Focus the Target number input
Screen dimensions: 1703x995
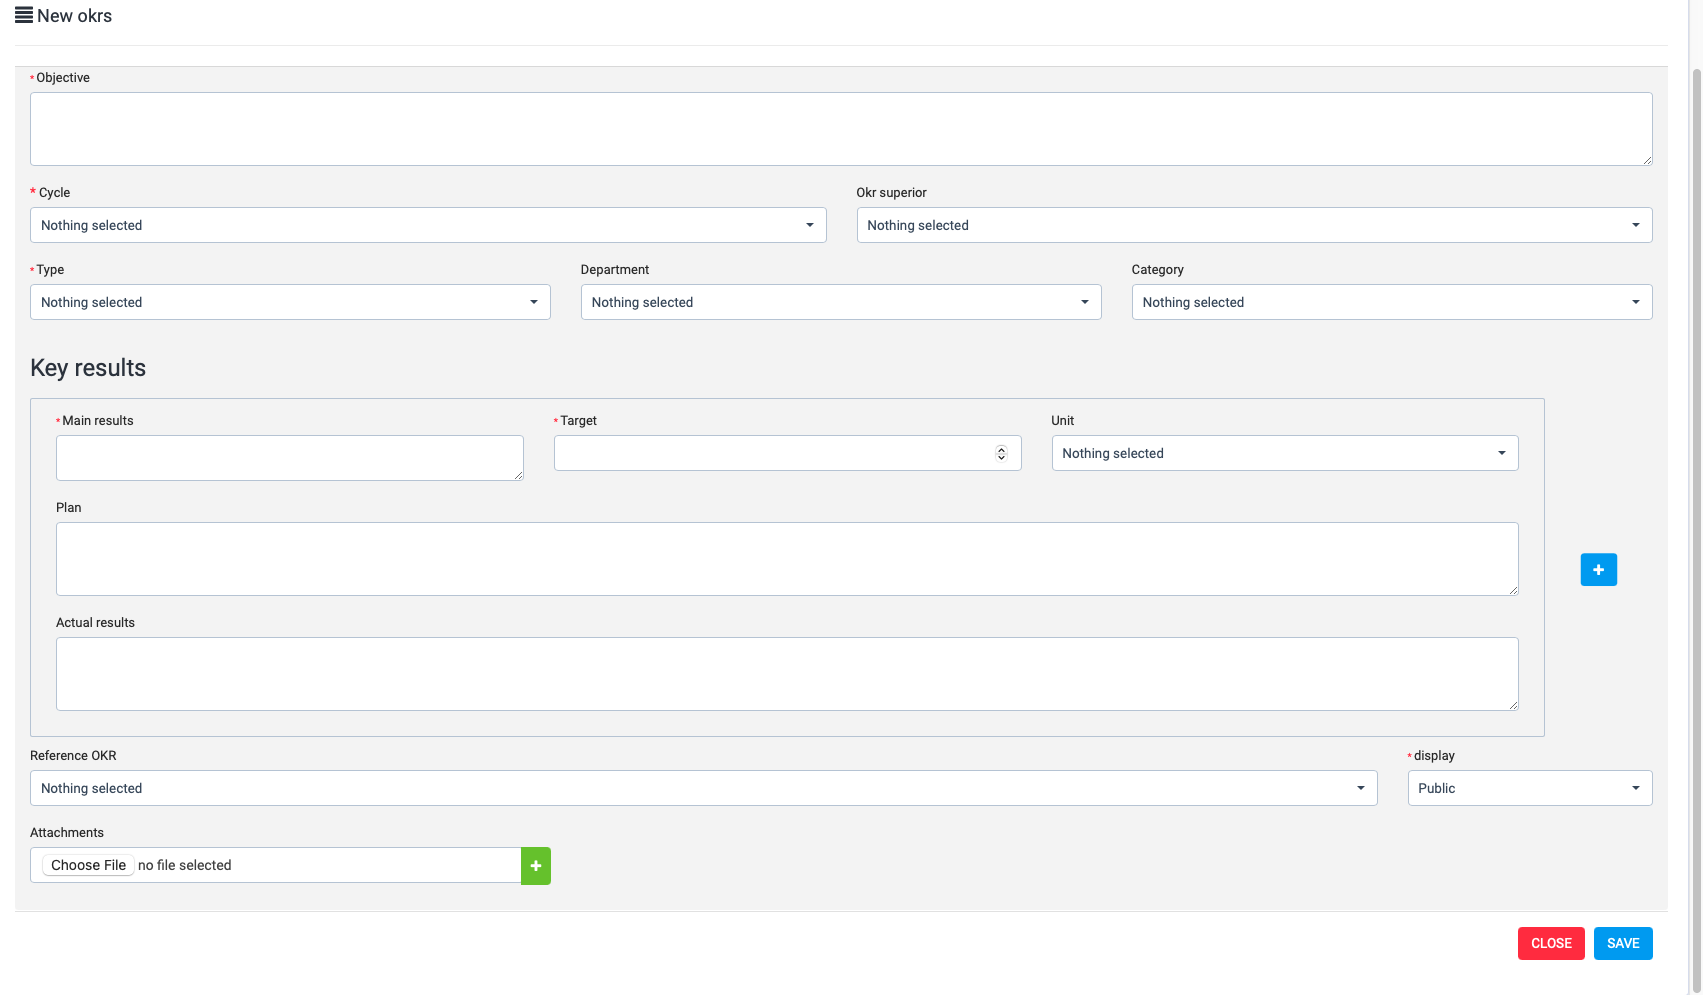[x=770, y=453]
